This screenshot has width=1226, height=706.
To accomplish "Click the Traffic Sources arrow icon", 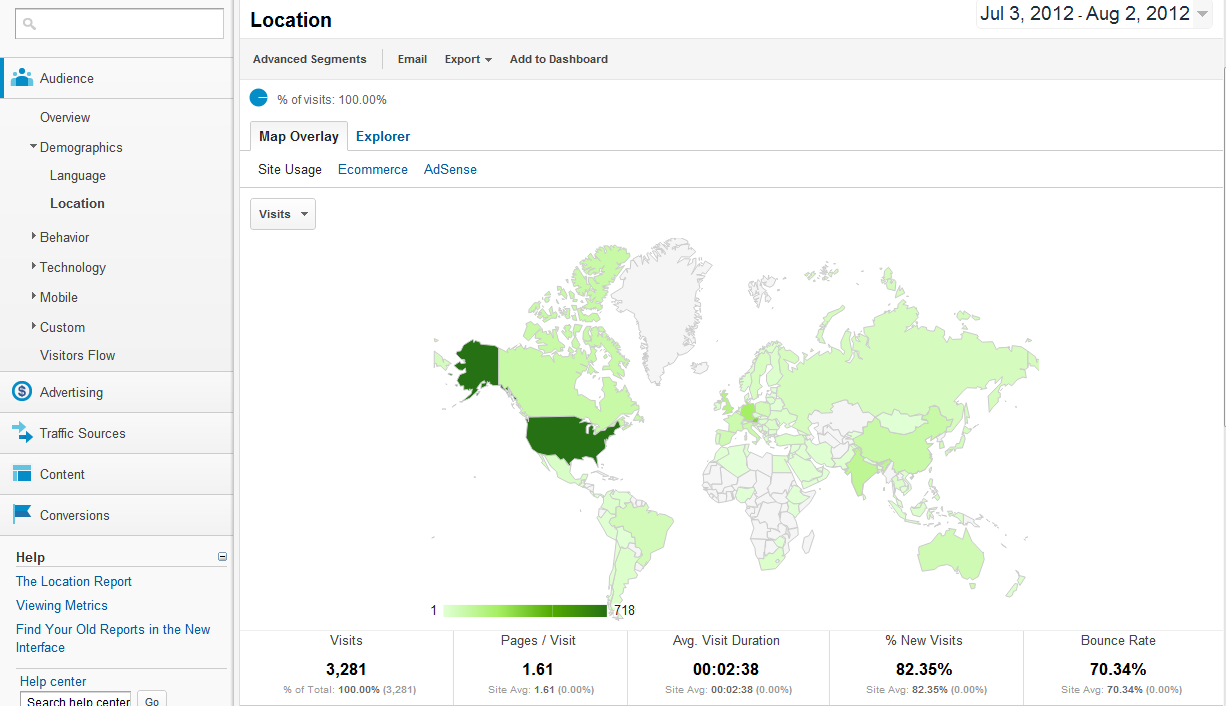I will point(22,433).
